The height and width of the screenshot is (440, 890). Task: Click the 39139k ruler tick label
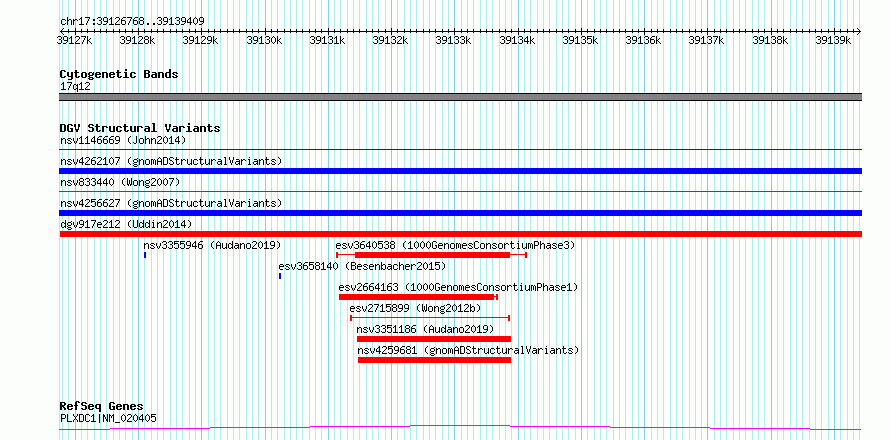tap(833, 40)
